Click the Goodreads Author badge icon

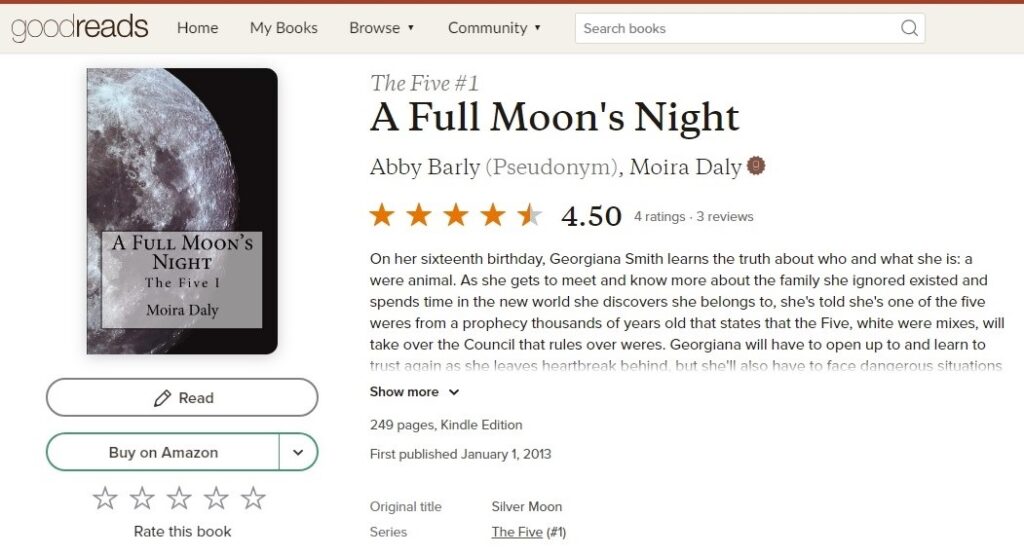pos(756,166)
